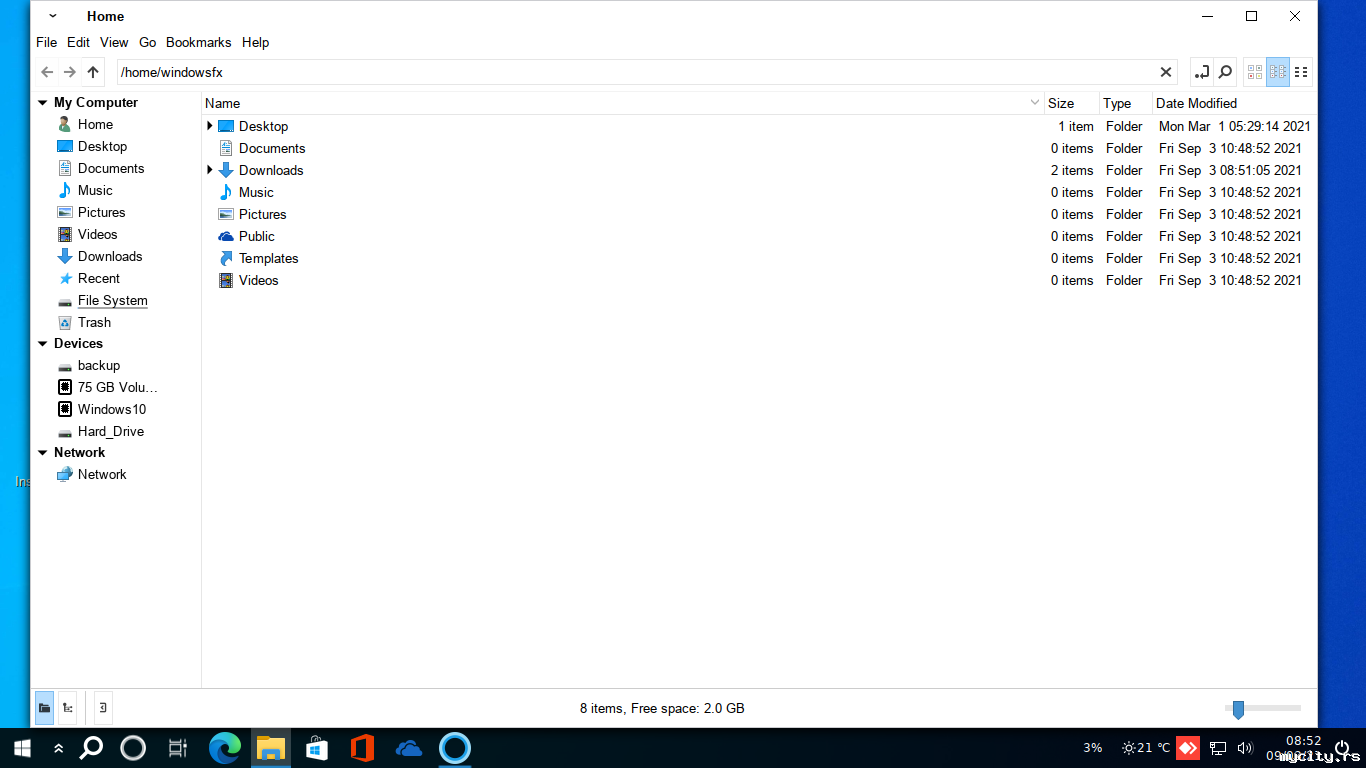This screenshot has height=768, width=1366.
Task: Open the file search tool
Action: (x=1225, y=72)
